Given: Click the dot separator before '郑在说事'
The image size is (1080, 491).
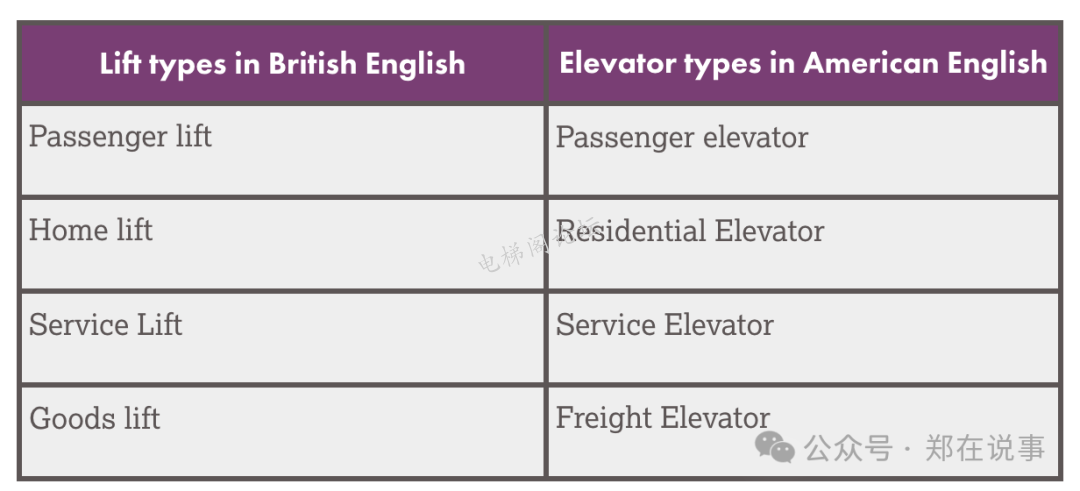Looking at the screenshot, I should pos(907,449).
